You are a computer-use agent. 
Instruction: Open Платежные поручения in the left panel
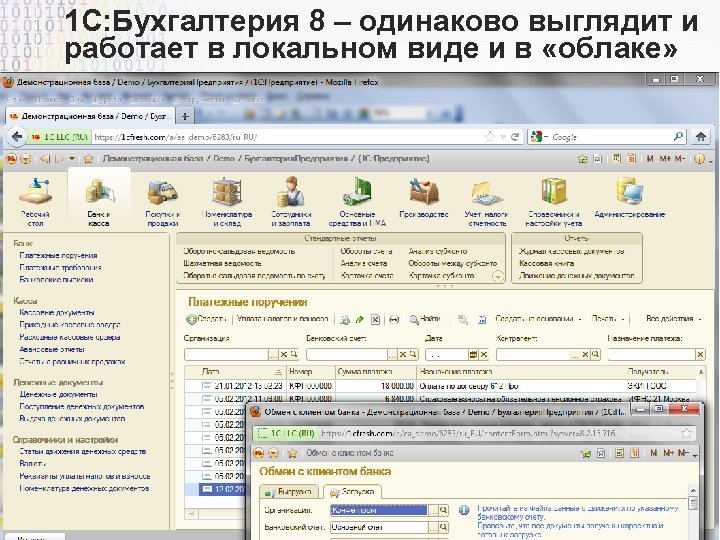(x=58, y=255)
